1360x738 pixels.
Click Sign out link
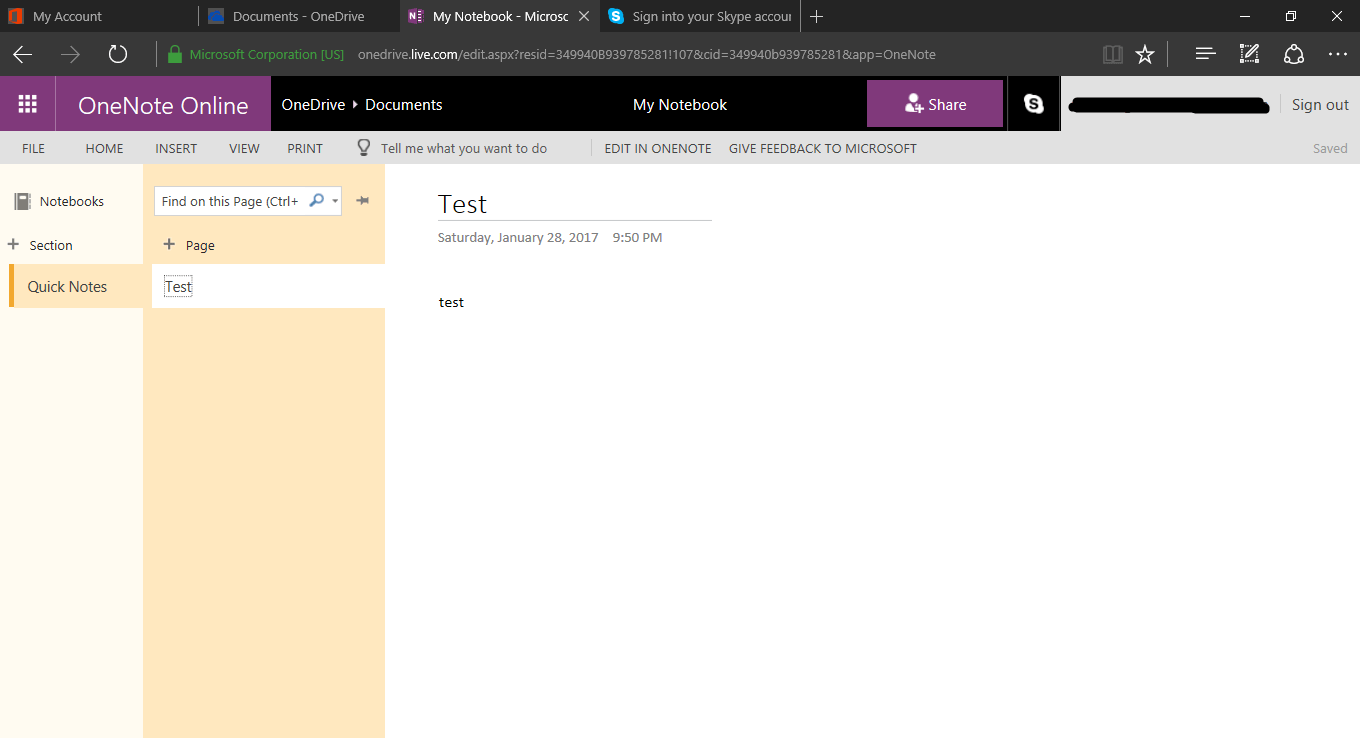coord(1320,104)
